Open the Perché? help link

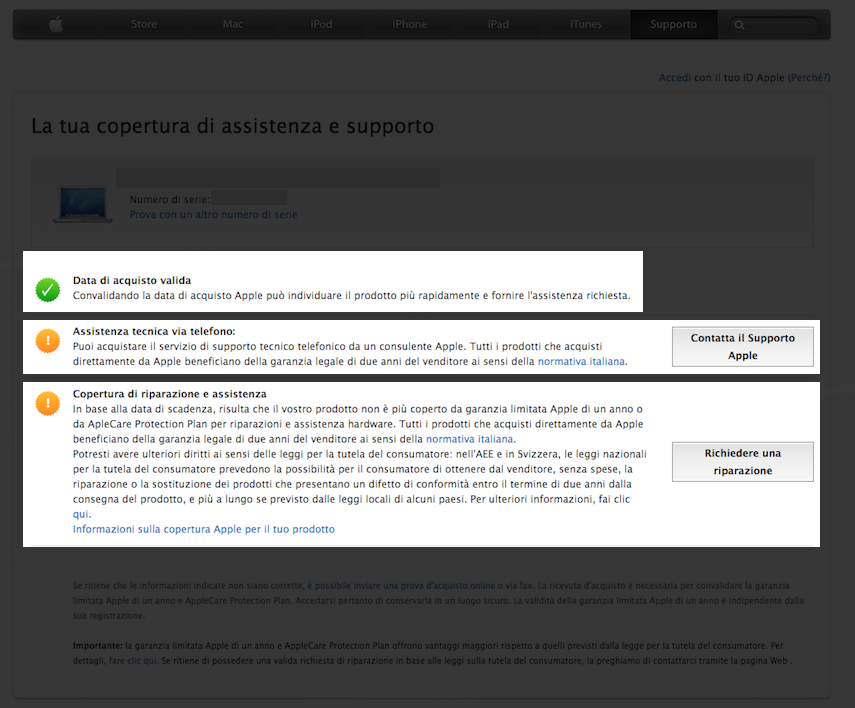coord(809,77)
